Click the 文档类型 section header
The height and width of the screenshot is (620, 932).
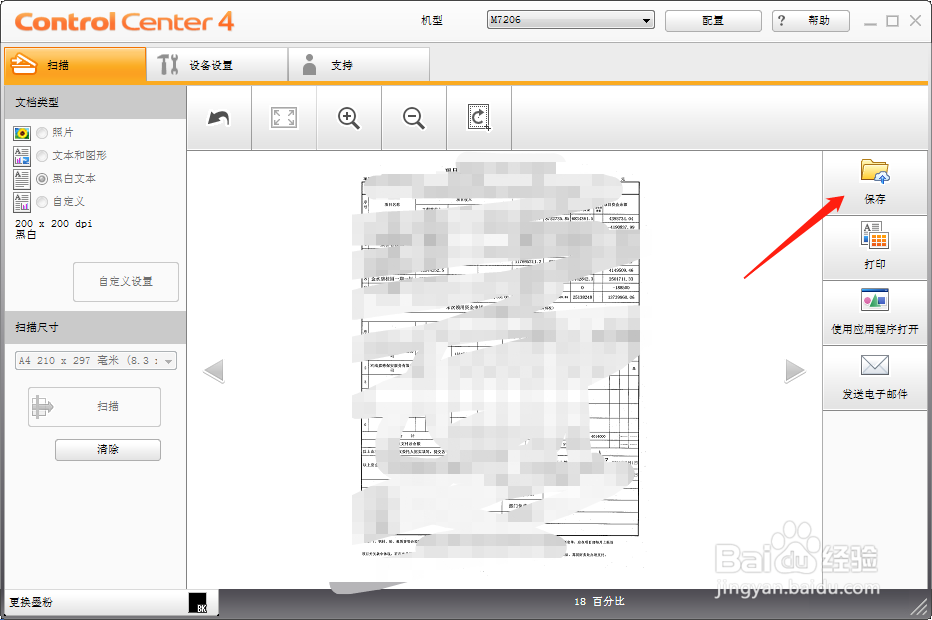tap(95, 102)
